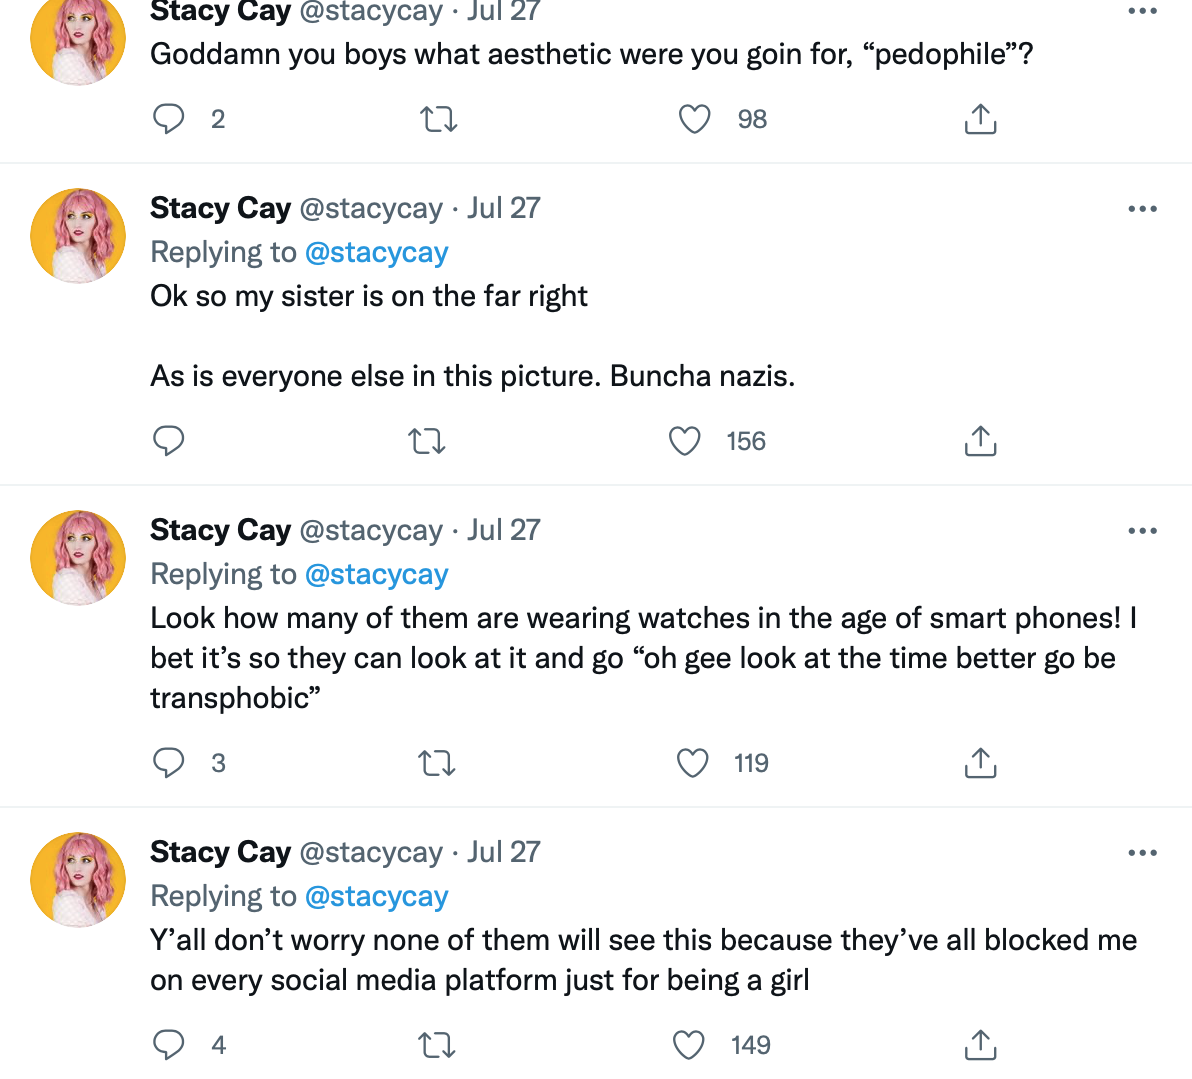This screenshot has height=1079, width=1192.
Task: Retweet the 'pedophile' aesthetic tweet
Action: click(439, 119)
